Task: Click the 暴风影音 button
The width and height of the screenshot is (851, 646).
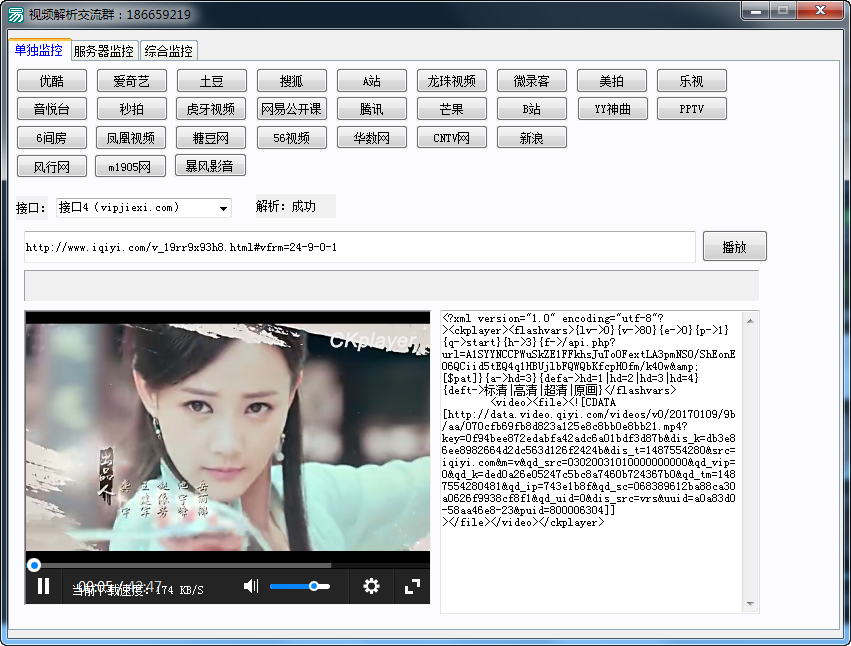Action: (211, 166)
